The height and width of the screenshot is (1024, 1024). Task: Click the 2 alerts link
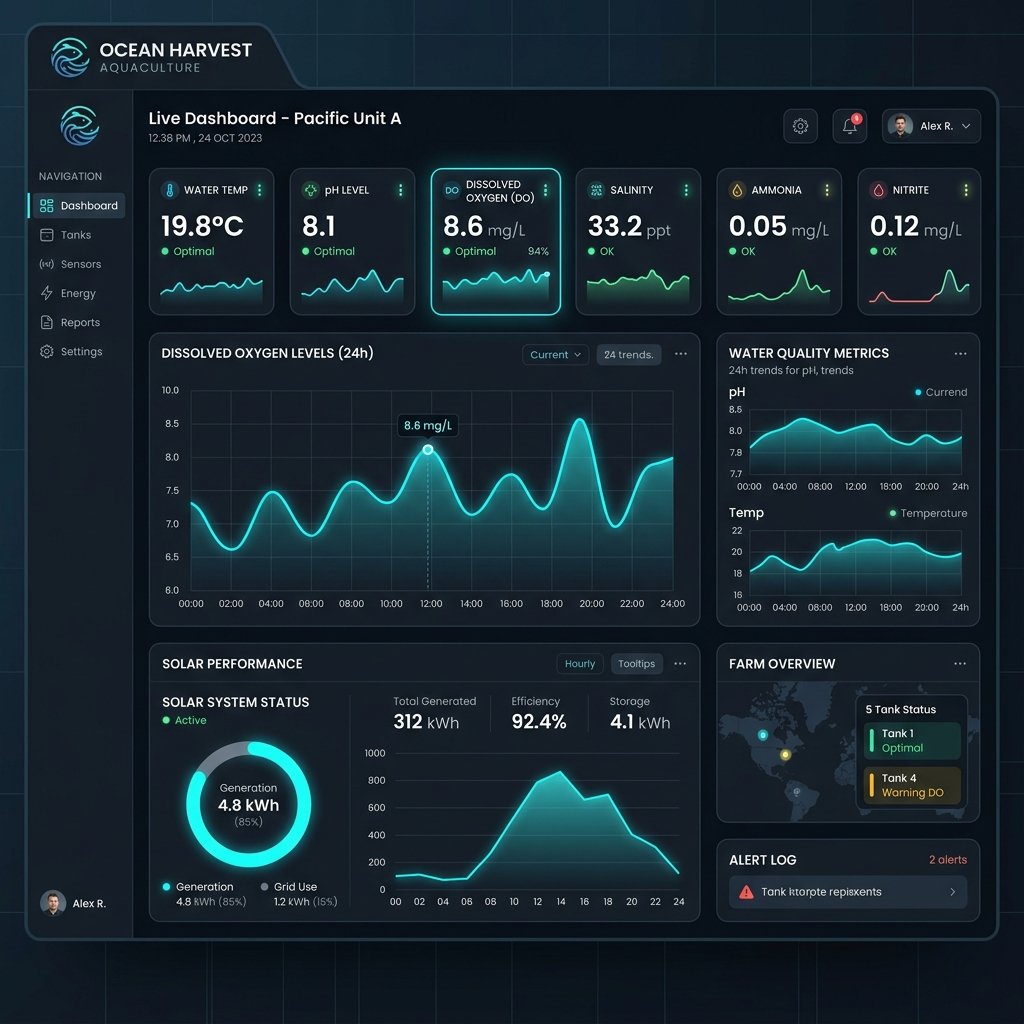[x=948, y=860]
